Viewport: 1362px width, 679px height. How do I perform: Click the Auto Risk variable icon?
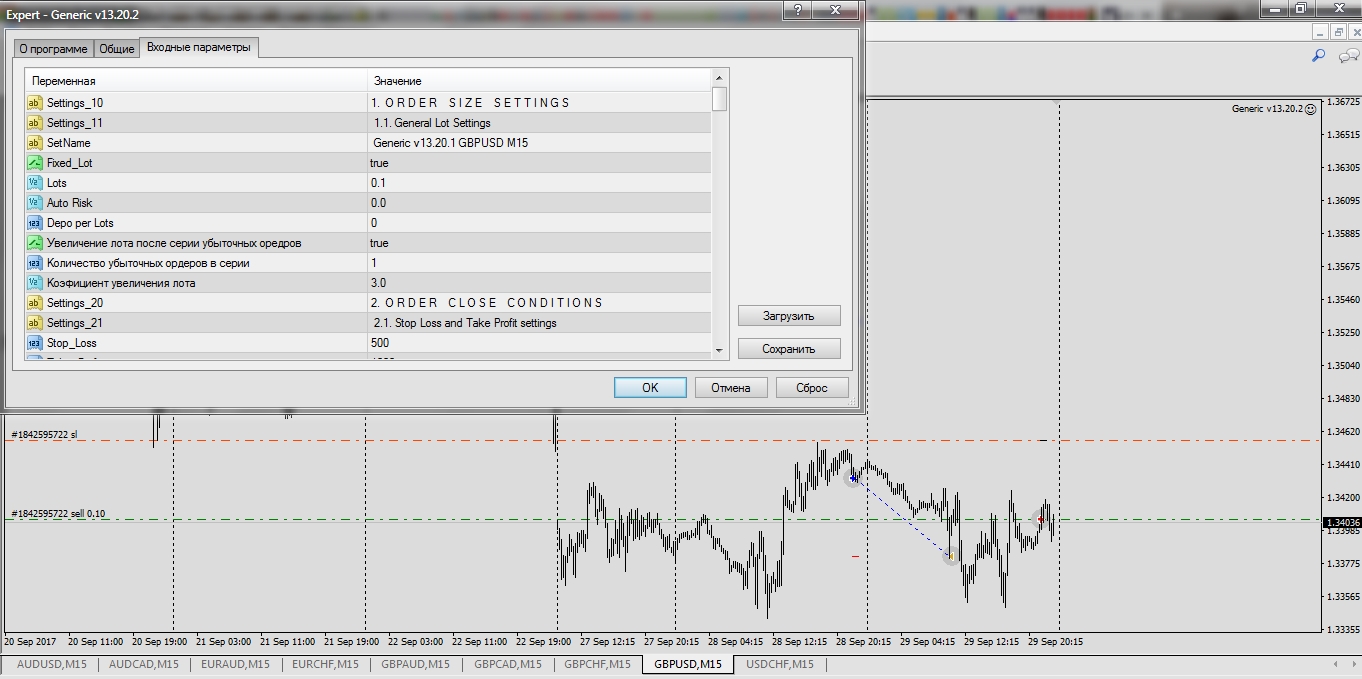pyautogui.click(x=34, y=203)
